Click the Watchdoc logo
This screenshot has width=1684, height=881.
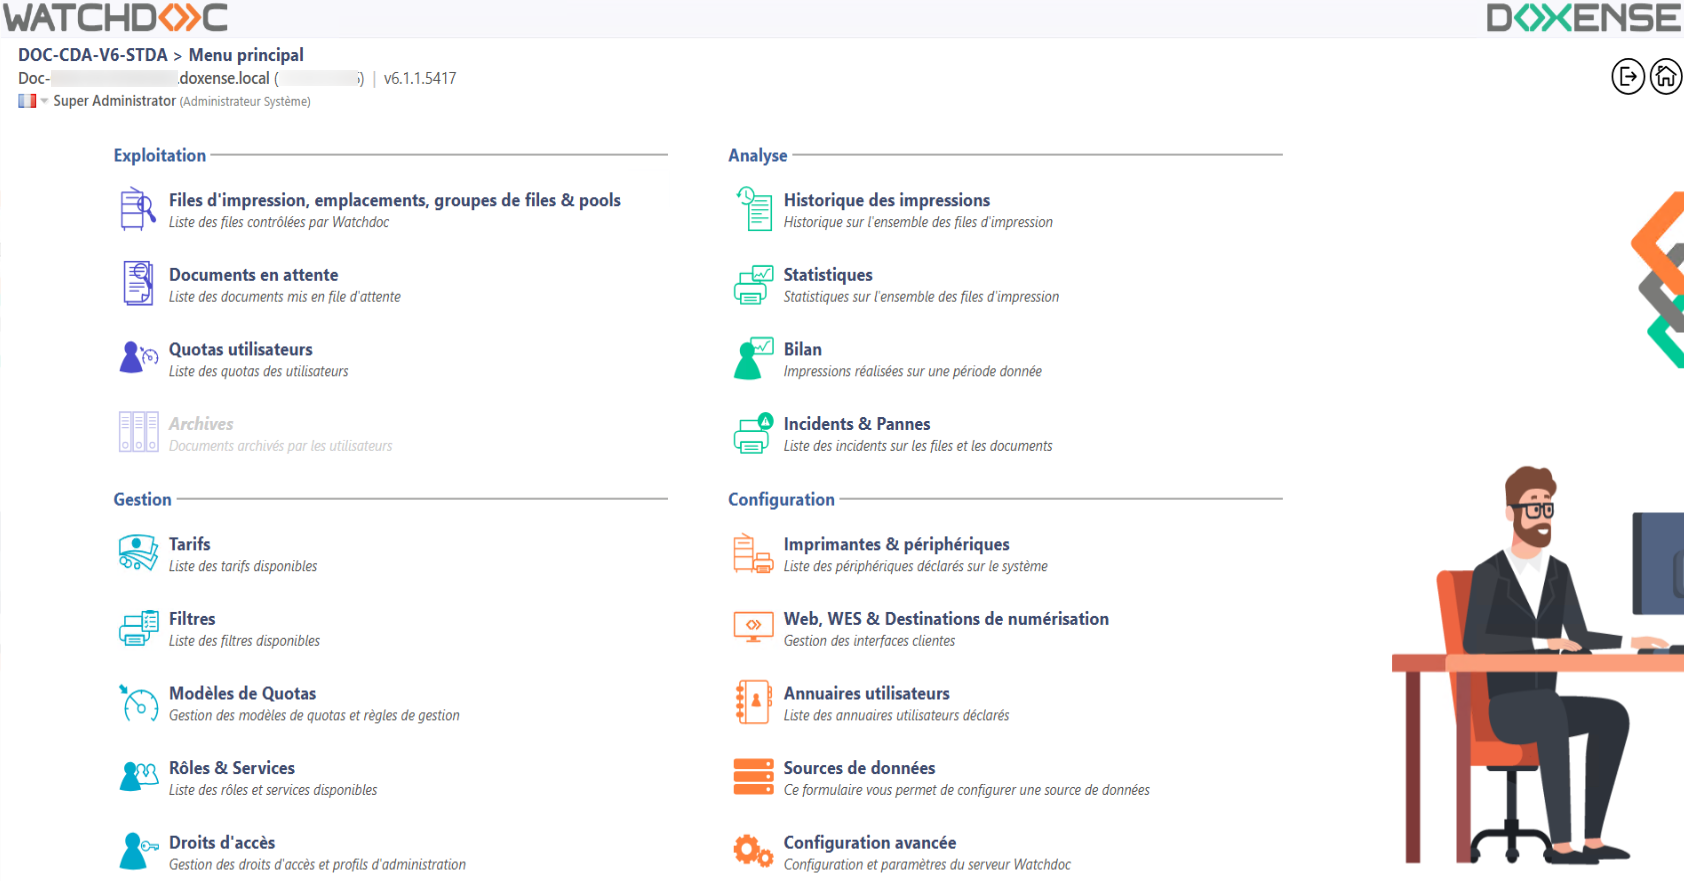click(x=116, y=18)
